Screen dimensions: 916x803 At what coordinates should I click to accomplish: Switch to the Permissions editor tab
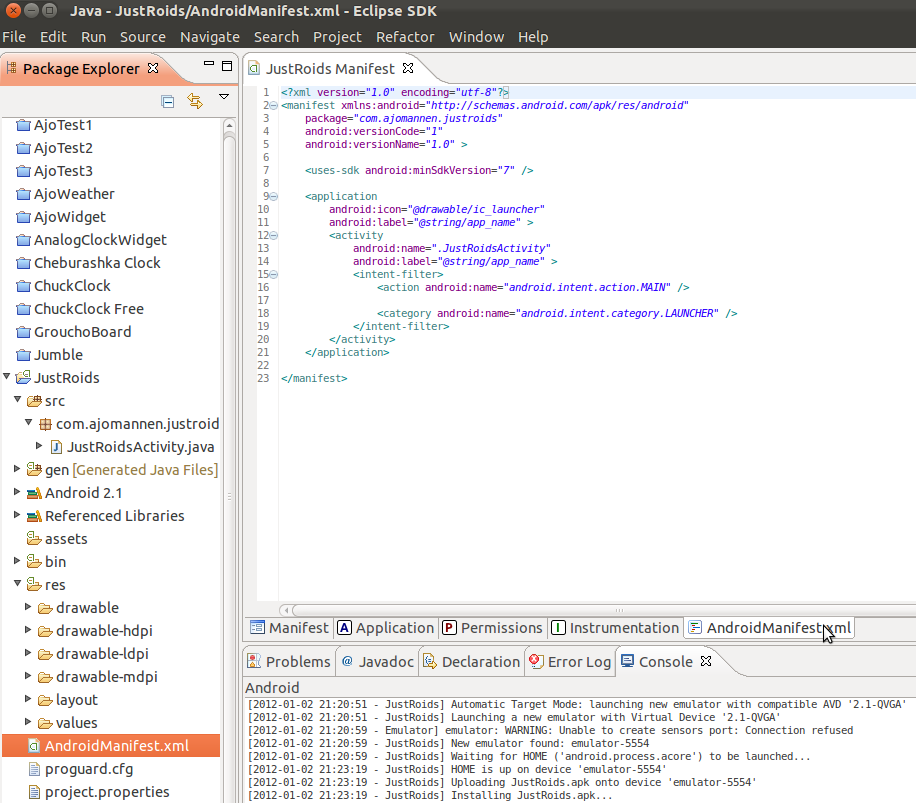[x=492, y=628]
